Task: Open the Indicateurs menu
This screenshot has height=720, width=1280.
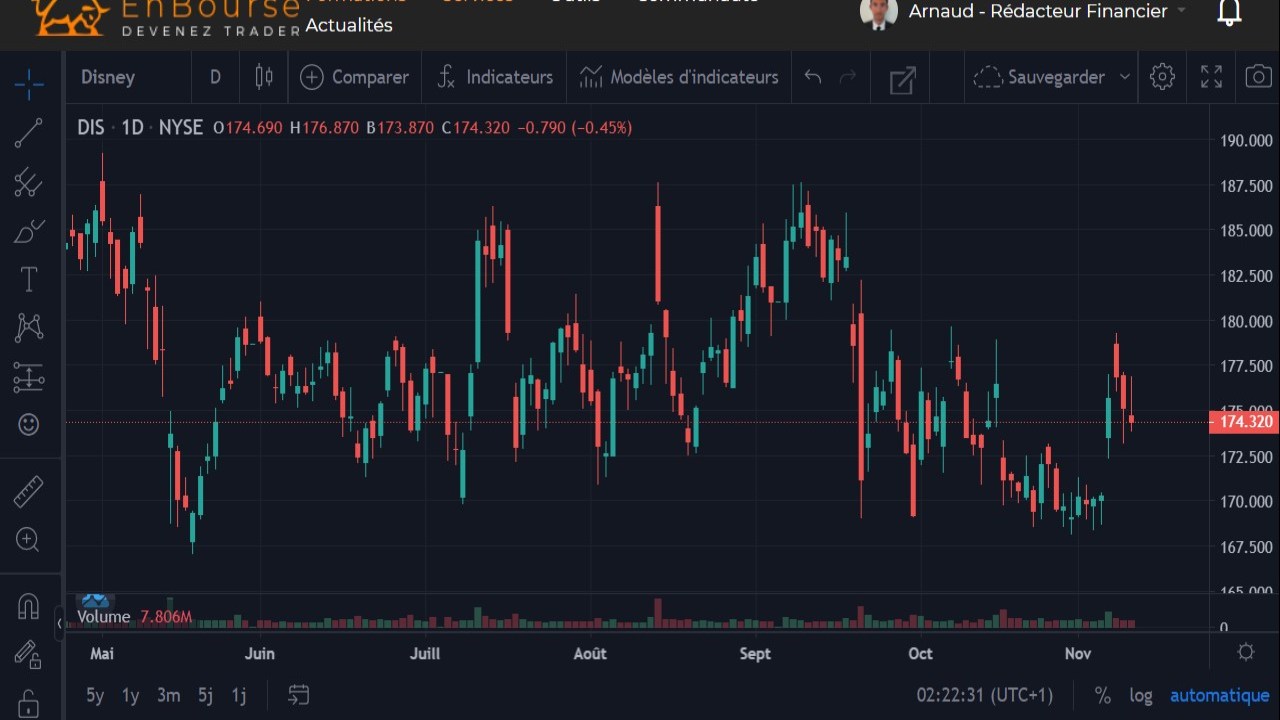Action: click(x=495, y=77)
